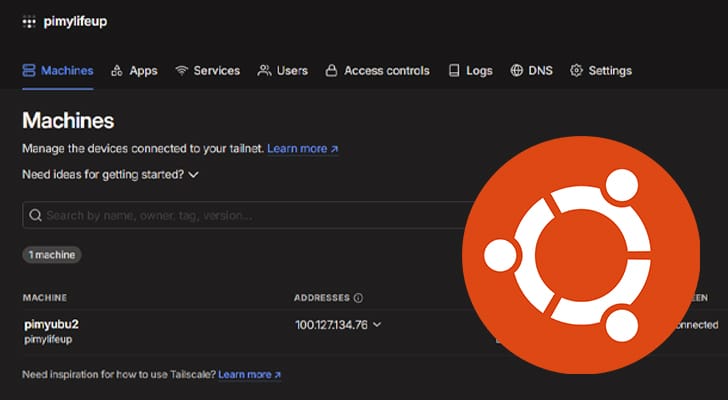Click the Users people icon
728x400 pixels.
click(264, 71)
